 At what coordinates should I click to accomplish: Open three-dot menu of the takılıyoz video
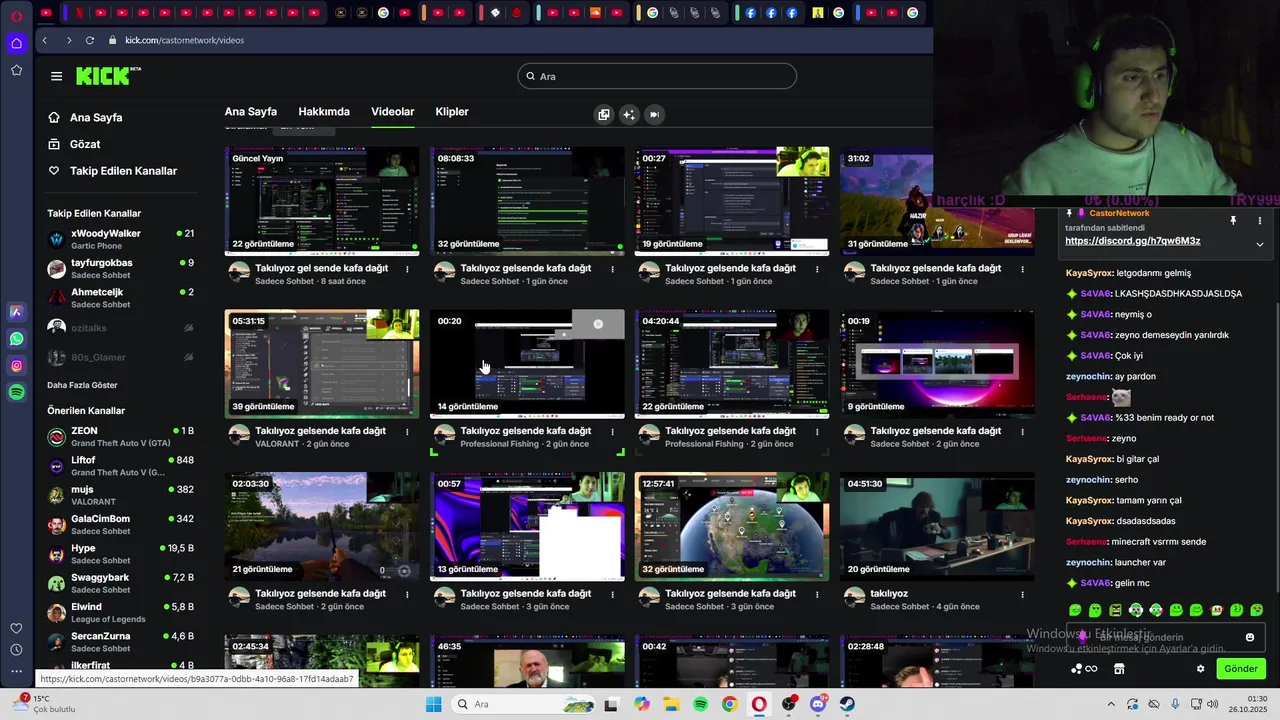point(1022,594)
